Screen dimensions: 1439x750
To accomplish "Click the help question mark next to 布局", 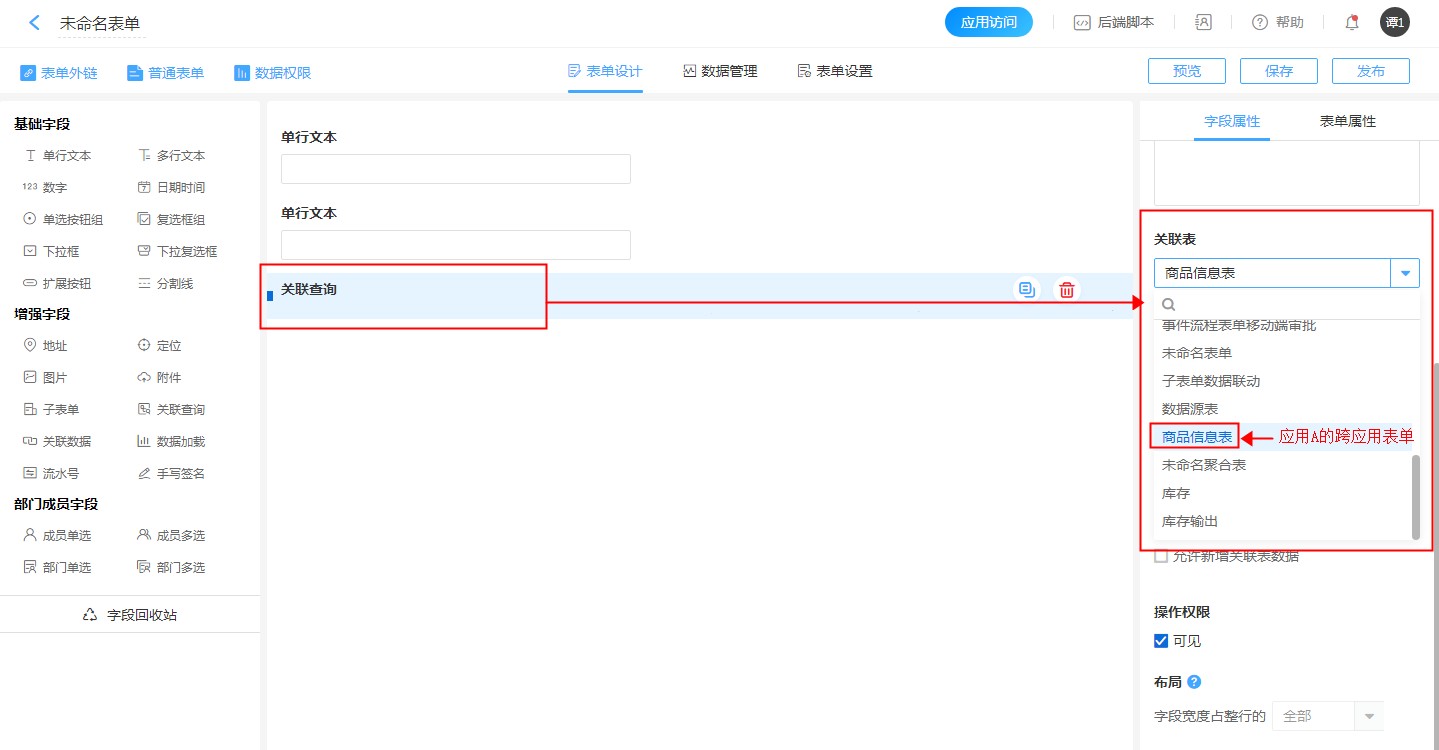I will [x=1193, y=682].
